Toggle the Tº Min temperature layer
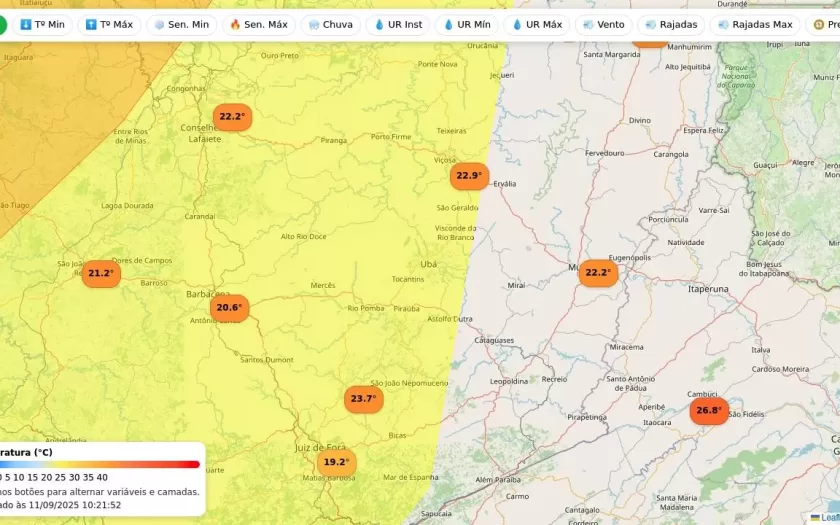Image resolution: width=840 pixels, height=525 pixels. [42, 24]
